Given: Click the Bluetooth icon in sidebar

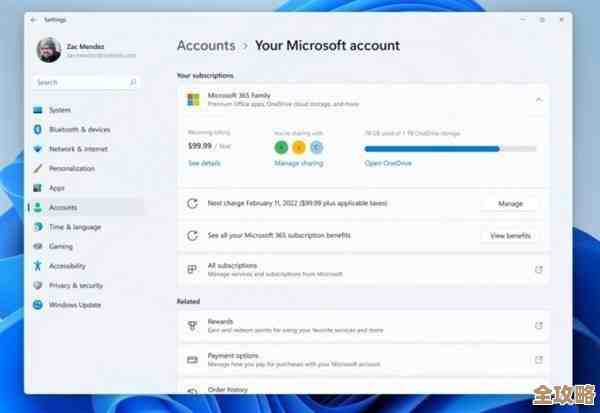Looking at the screenshot, I should point(38,129).
